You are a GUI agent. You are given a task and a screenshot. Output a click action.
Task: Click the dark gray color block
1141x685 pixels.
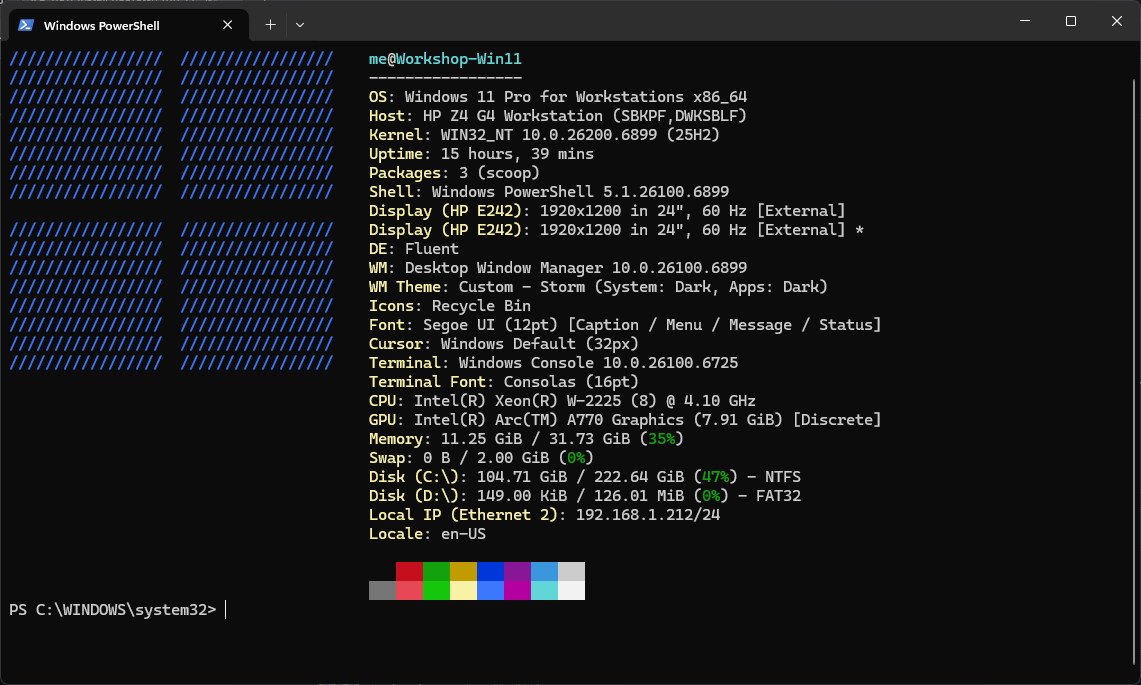coord(382,590)
